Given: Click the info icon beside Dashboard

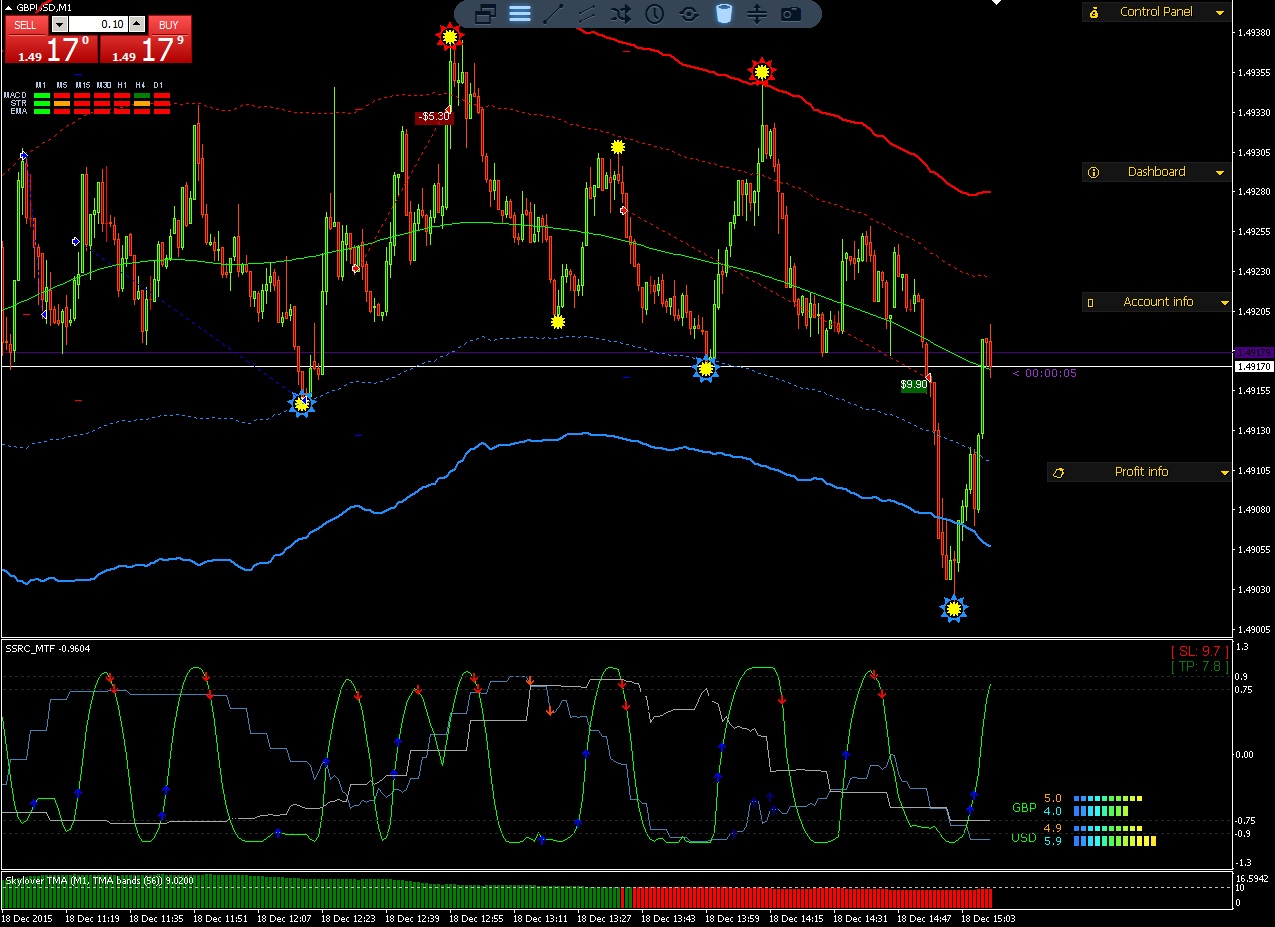Looking at the screenshot, I should 1093,172.
